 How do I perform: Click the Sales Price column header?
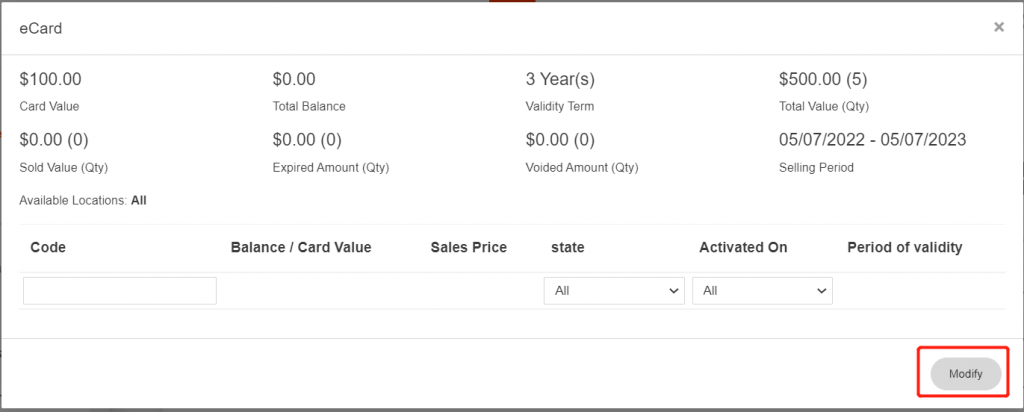pyautogui.click(x=468, y=248)
